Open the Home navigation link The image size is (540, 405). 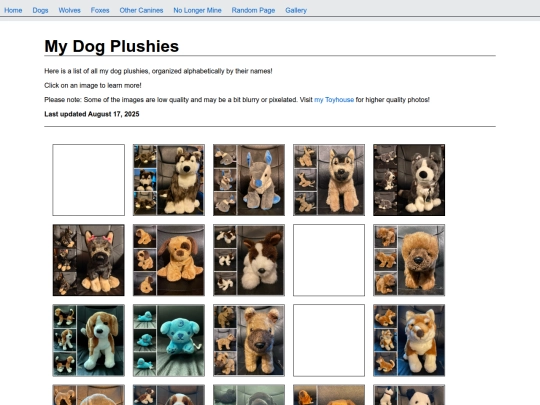coord(13,10)
